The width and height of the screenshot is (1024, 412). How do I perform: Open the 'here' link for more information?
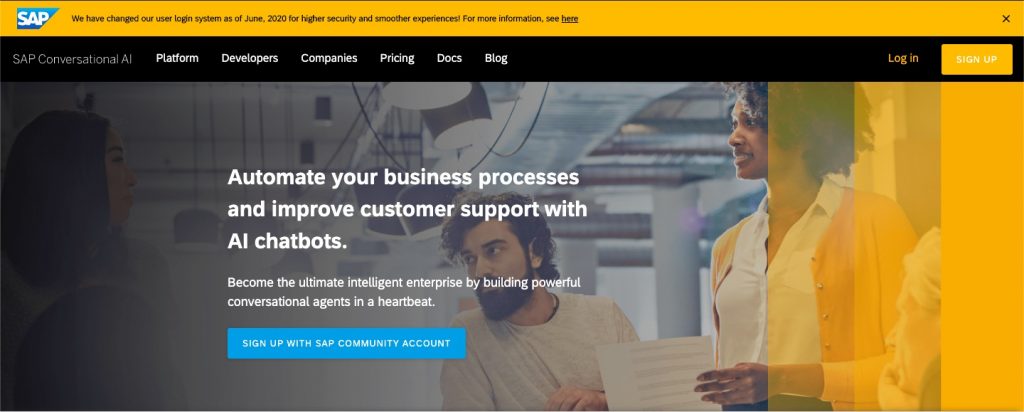click(x=569, y=19)
